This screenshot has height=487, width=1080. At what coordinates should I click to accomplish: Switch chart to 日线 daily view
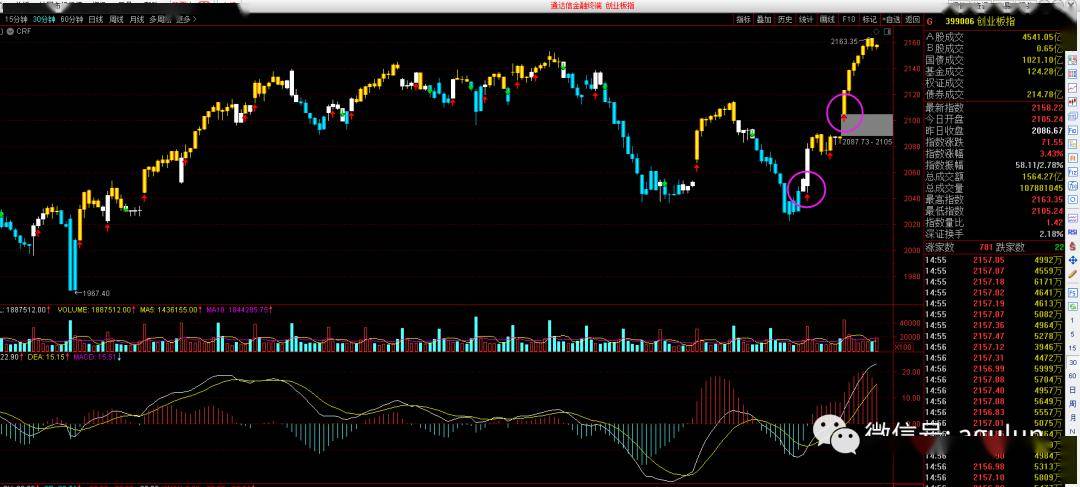pos(94,19)
